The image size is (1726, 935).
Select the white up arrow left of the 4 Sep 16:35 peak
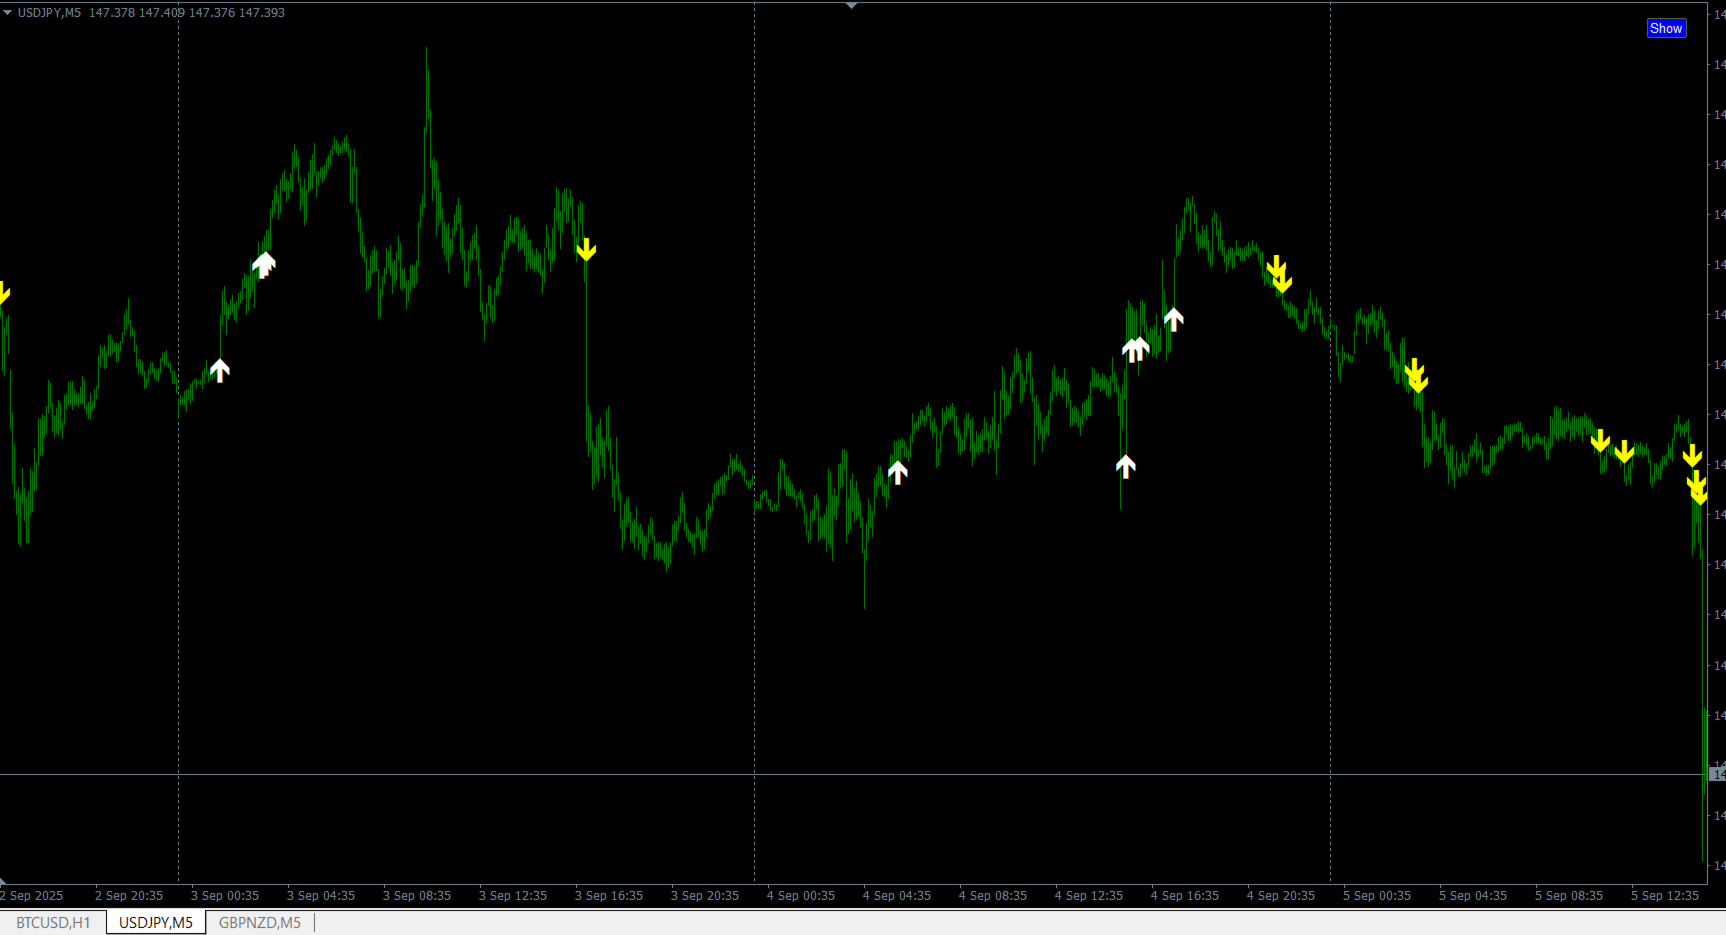pos(1174,319)
